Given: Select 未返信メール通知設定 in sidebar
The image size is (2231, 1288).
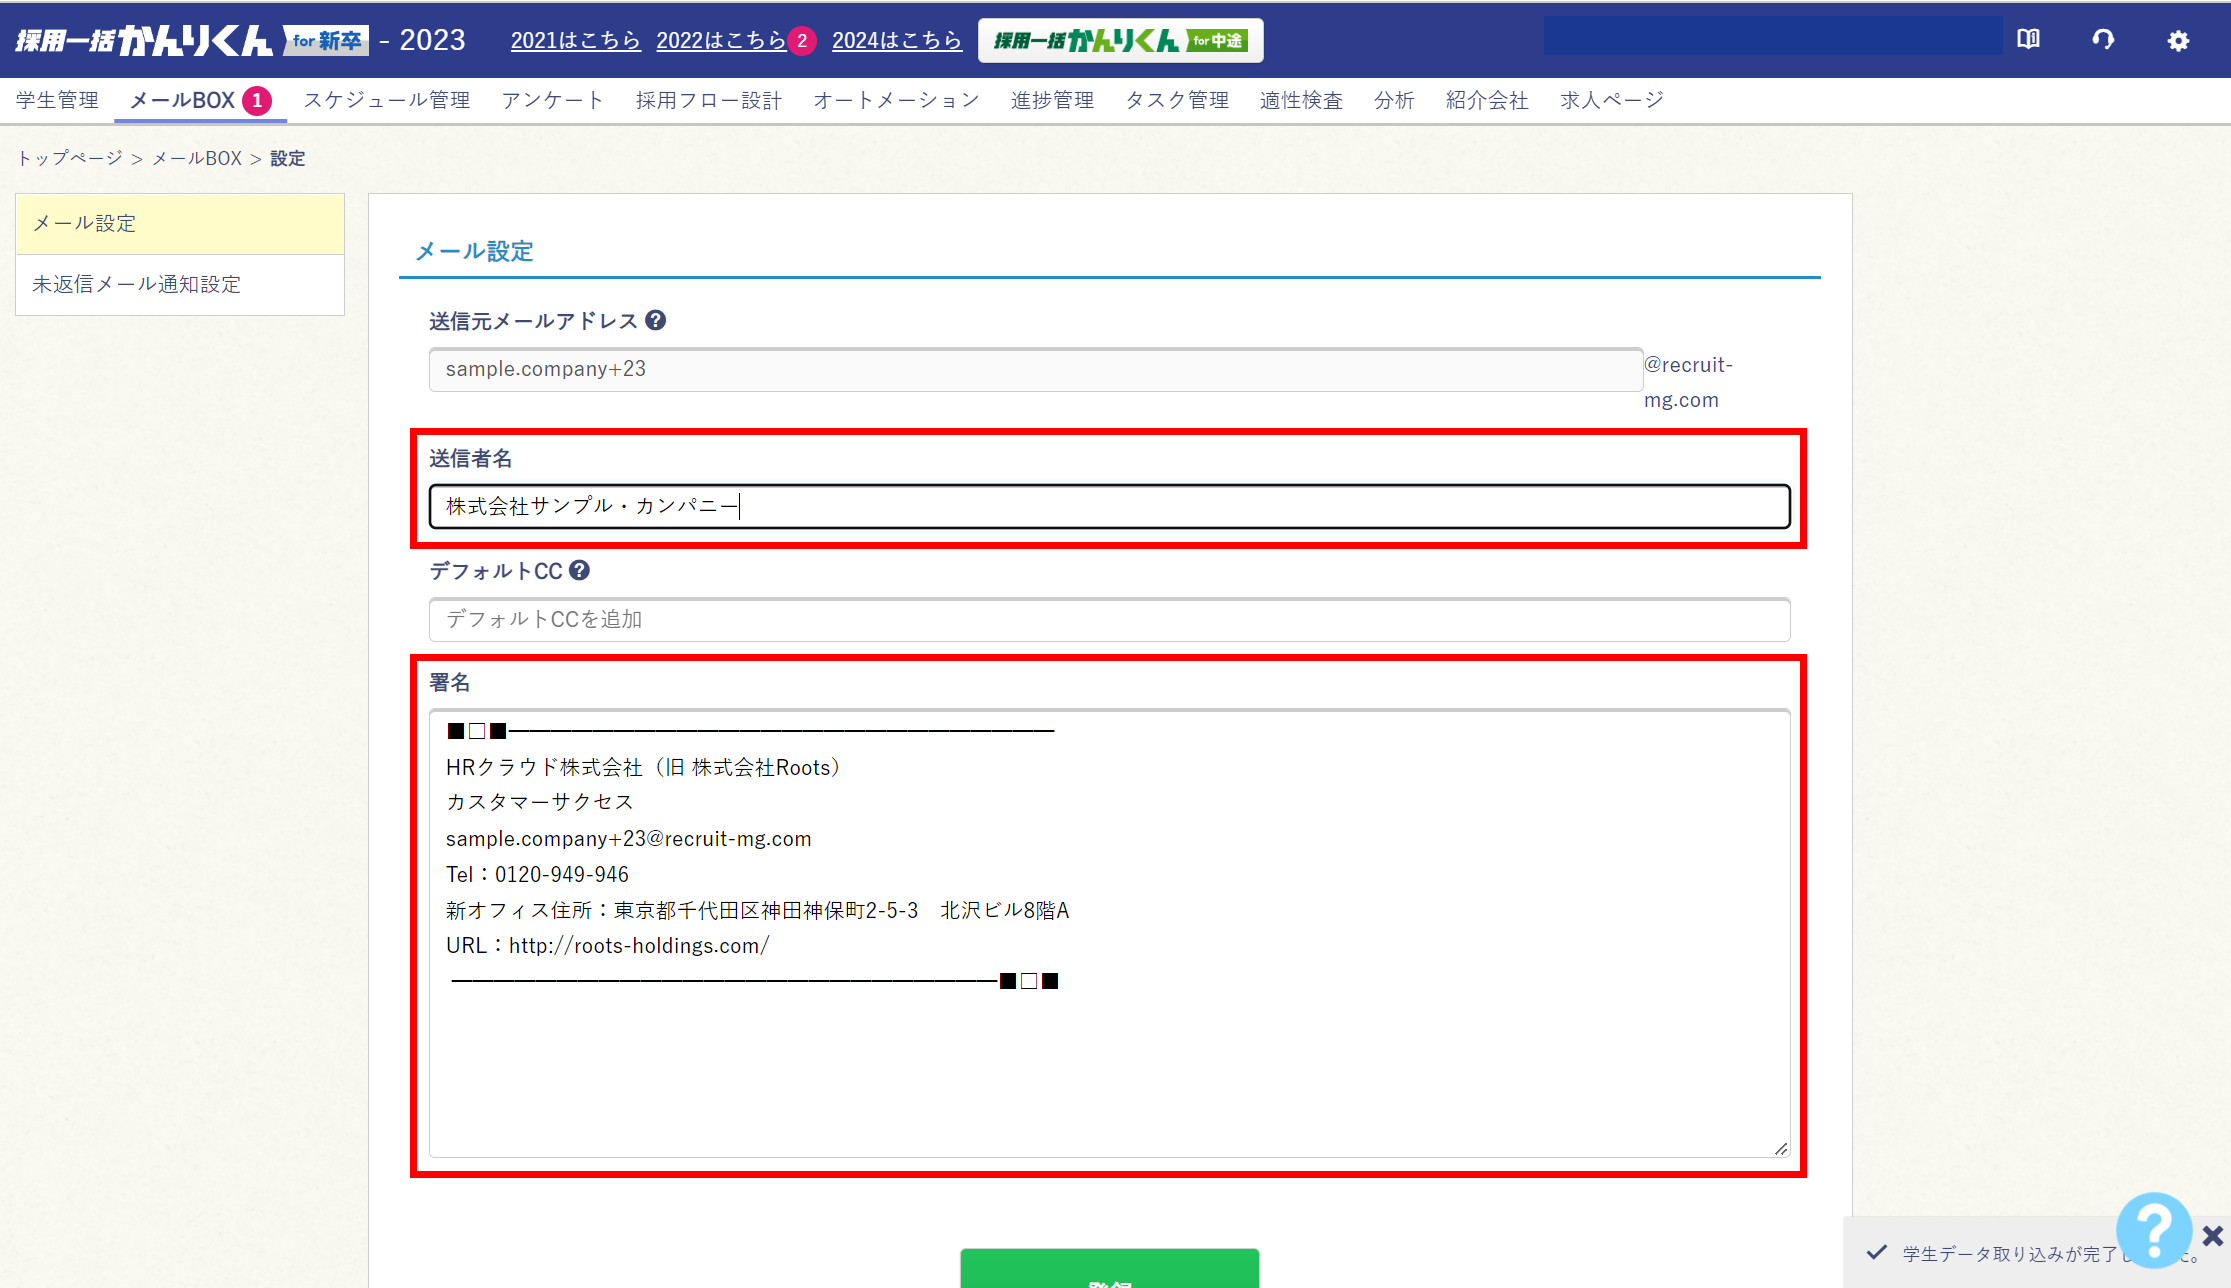Looking at the screenshot, I should (x=137, y=284).
